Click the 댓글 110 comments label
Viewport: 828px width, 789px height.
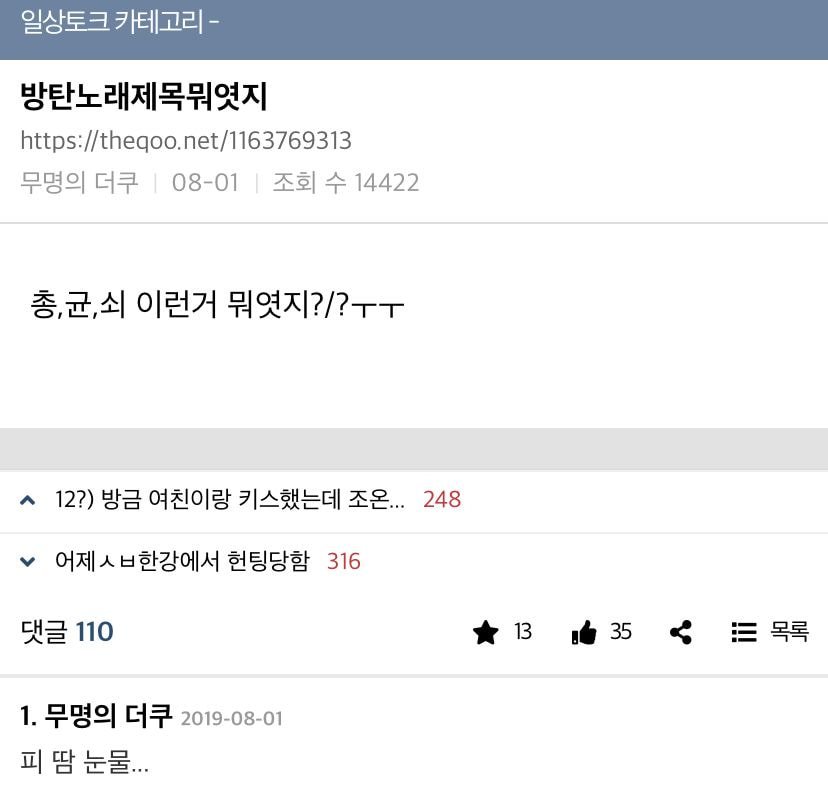point(67,632)
